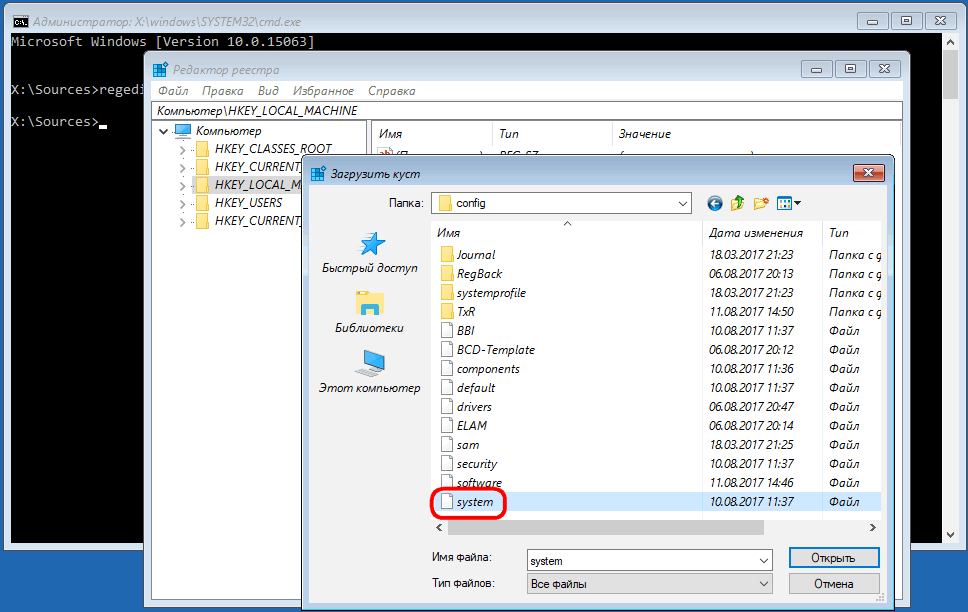968x612 pixels.
Task: Create a new folder icon
Action: [x=761, y=203]
